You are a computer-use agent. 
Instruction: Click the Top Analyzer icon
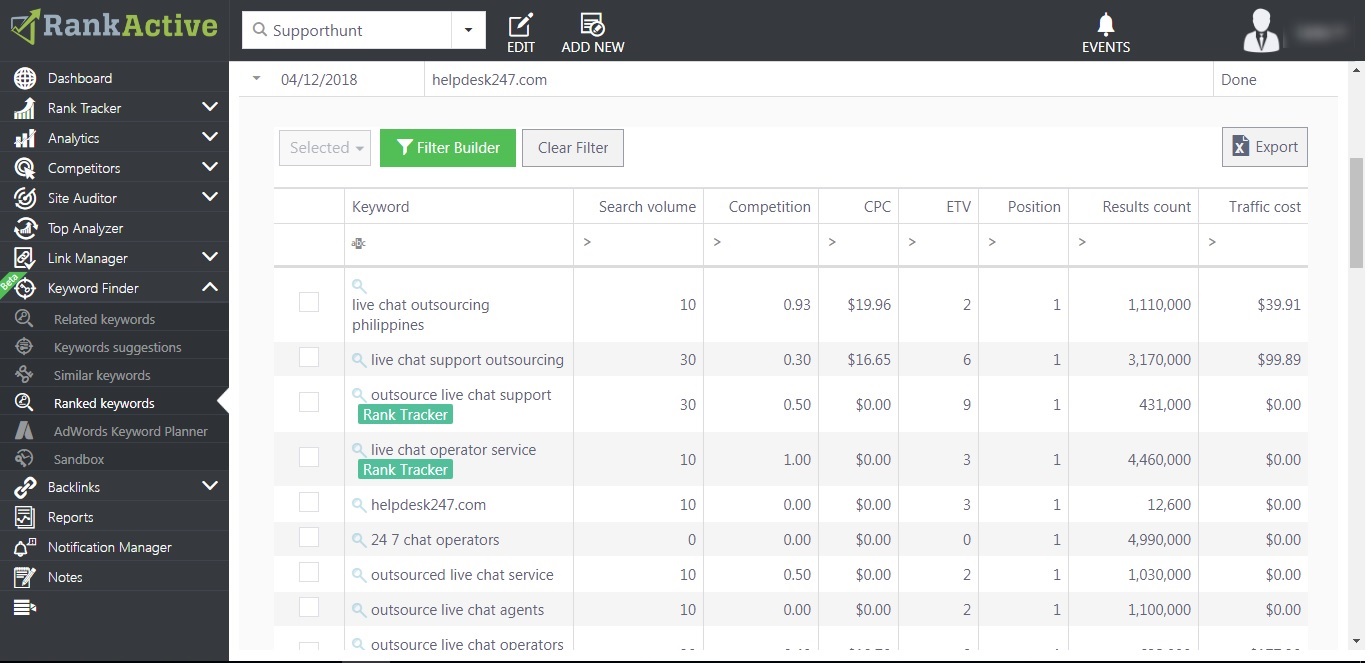[x=25, y=228]
